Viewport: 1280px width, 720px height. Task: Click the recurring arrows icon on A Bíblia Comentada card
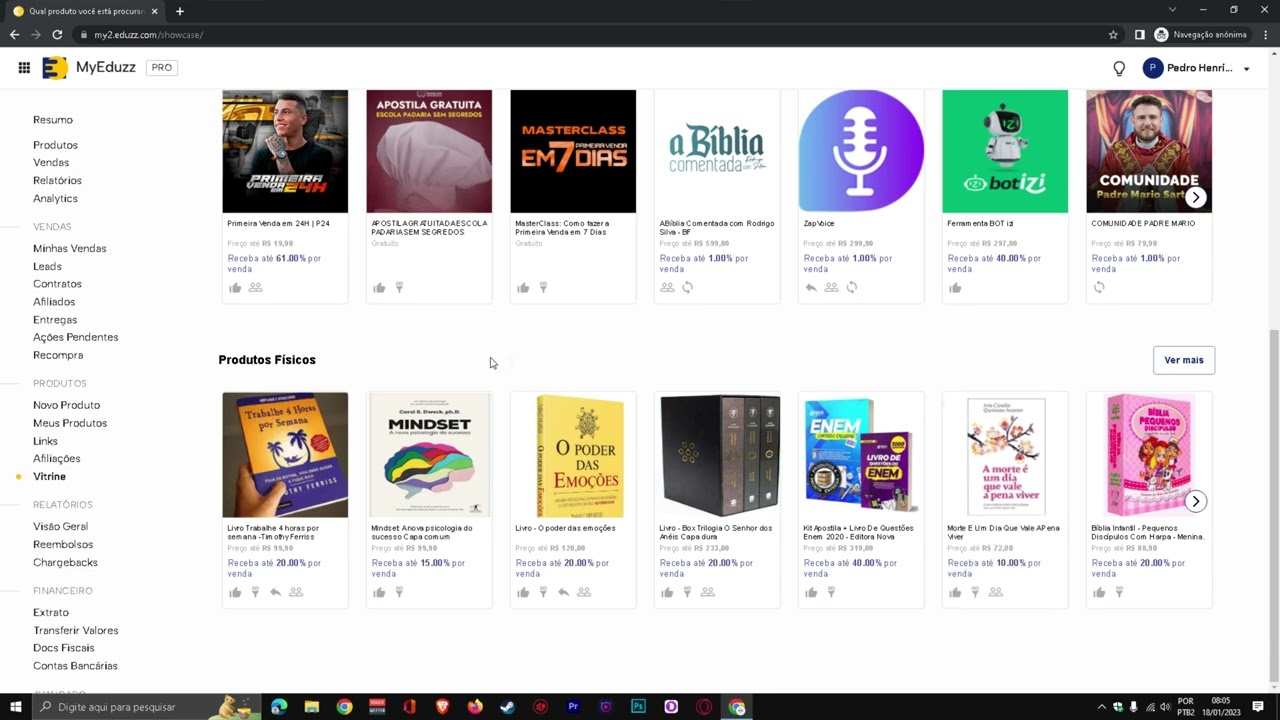click(687, 288)
